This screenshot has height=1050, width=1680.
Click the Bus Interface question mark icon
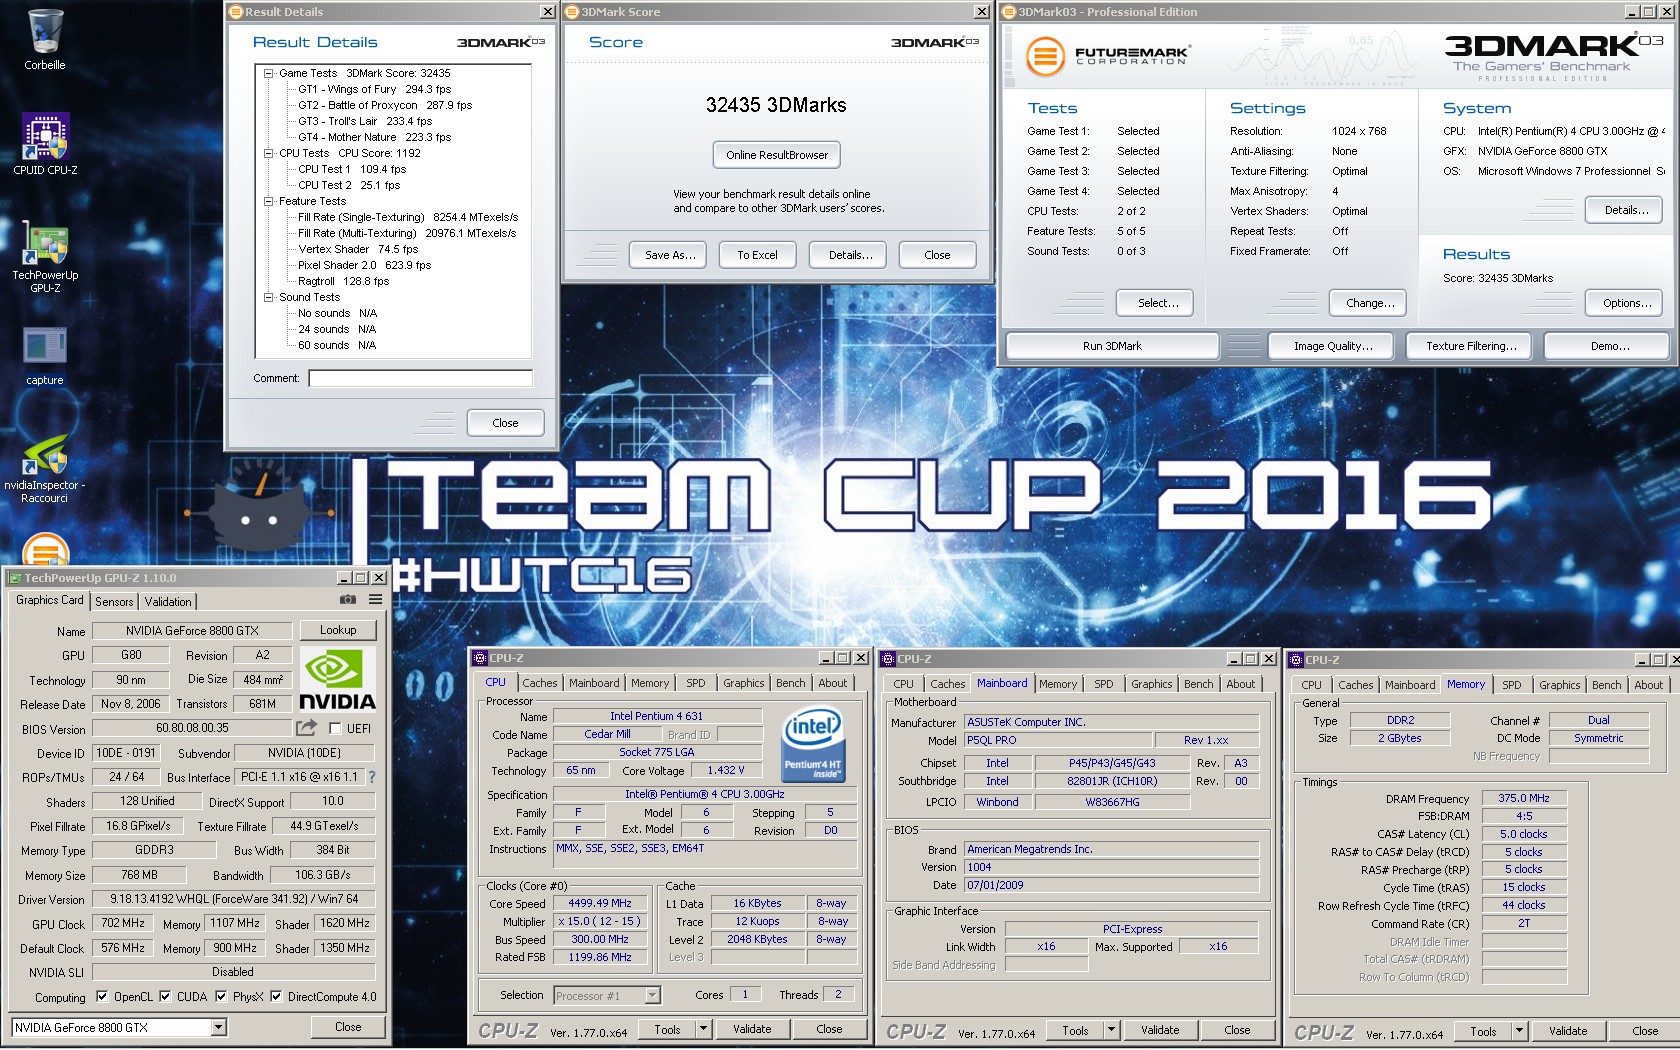point(372,777)
